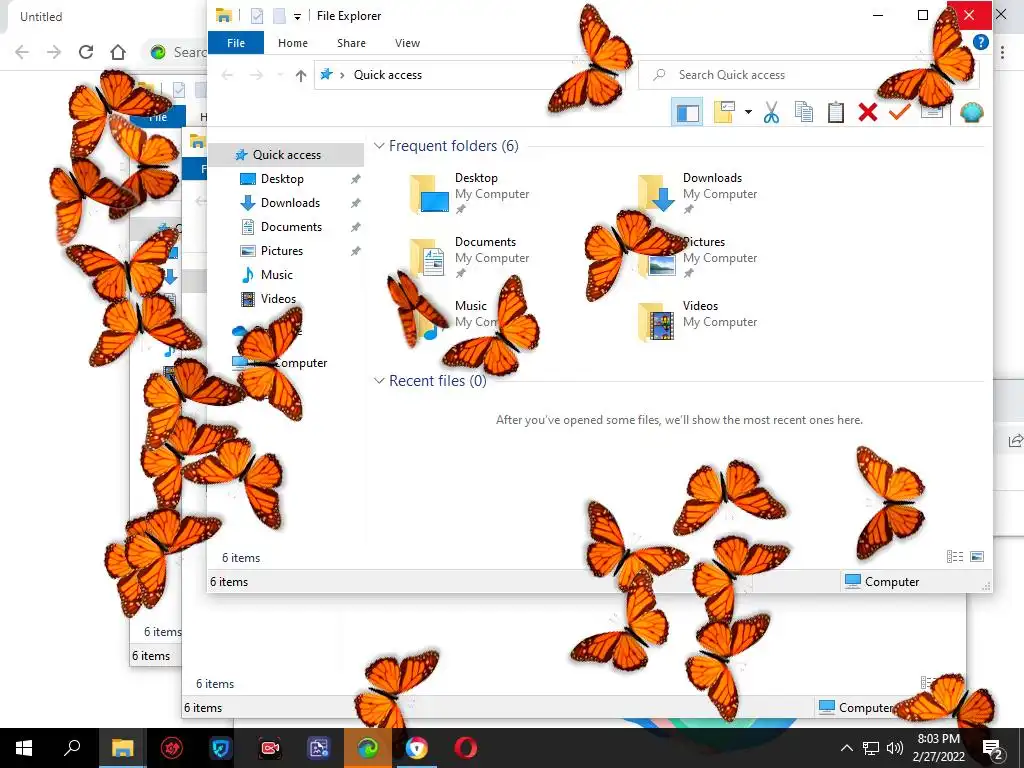Click the Back arrow in File Explorer
1024x768 pixels.
click(x=227, y=75)
